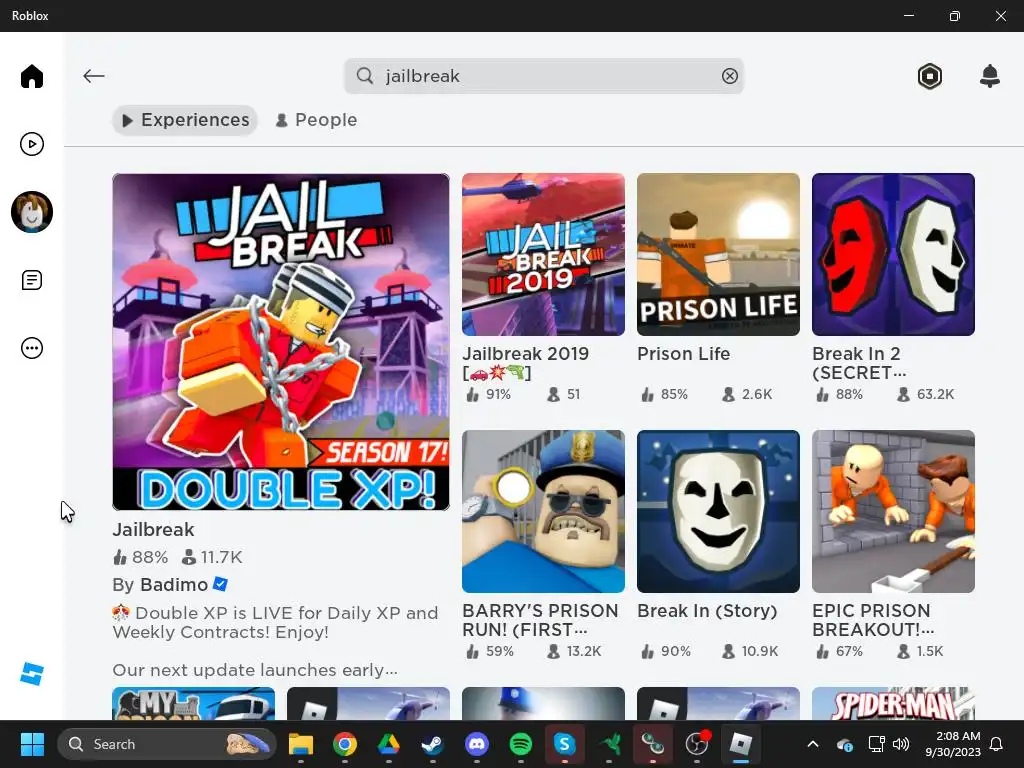1024x768 pixels.
Task: Click the magnifier icon in search bar
Action: coord(365,76)
